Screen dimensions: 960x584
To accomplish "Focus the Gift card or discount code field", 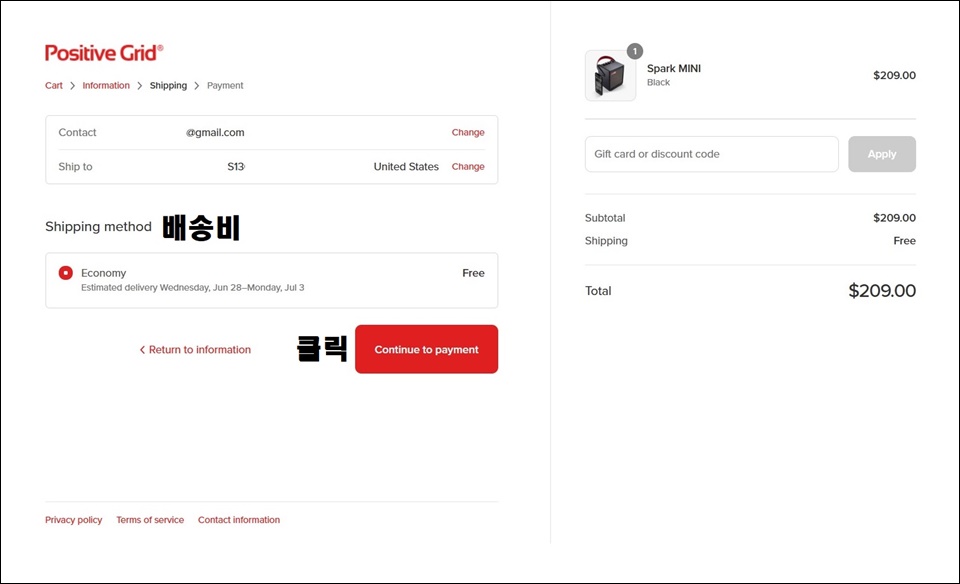I will [x=711, y=154].
